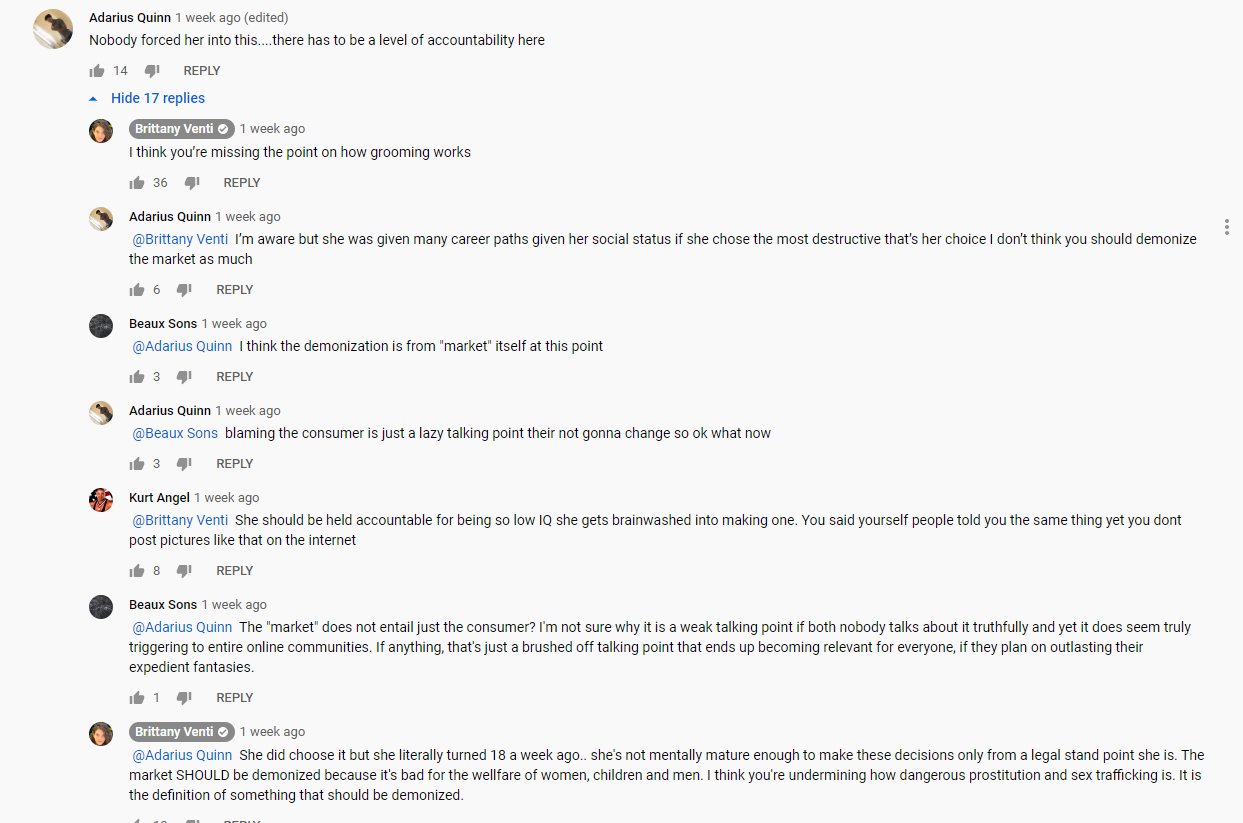Open Adarius Quinn's large profile avatar
This screenshot has width=1243, height=823.
pos(53,29)
